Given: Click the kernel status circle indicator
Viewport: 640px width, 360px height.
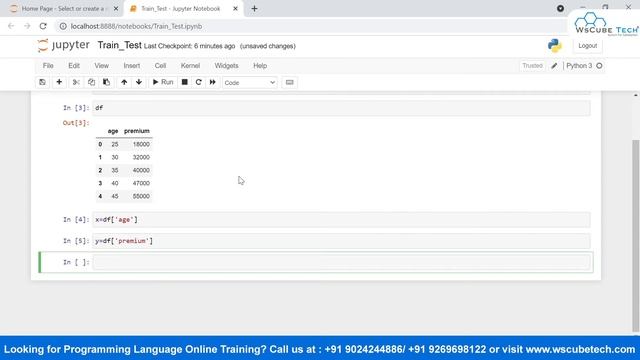Looking at the screenshot, I should [599, 66].
